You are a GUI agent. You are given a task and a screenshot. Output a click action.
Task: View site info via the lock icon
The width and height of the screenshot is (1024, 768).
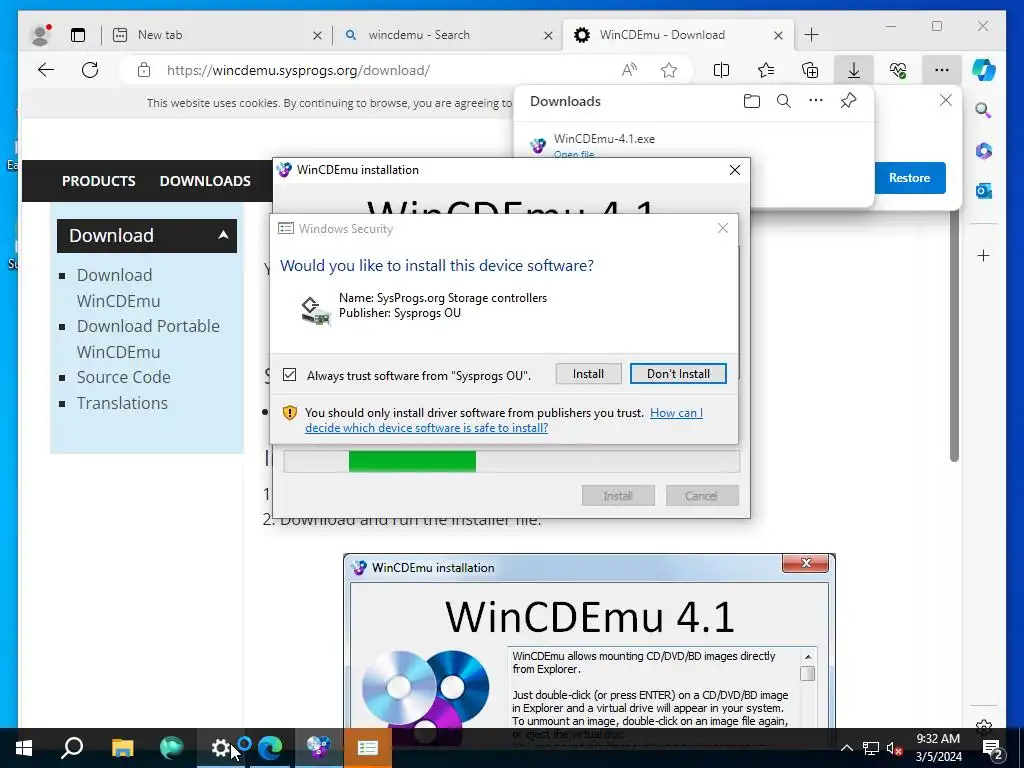[144, 70]
